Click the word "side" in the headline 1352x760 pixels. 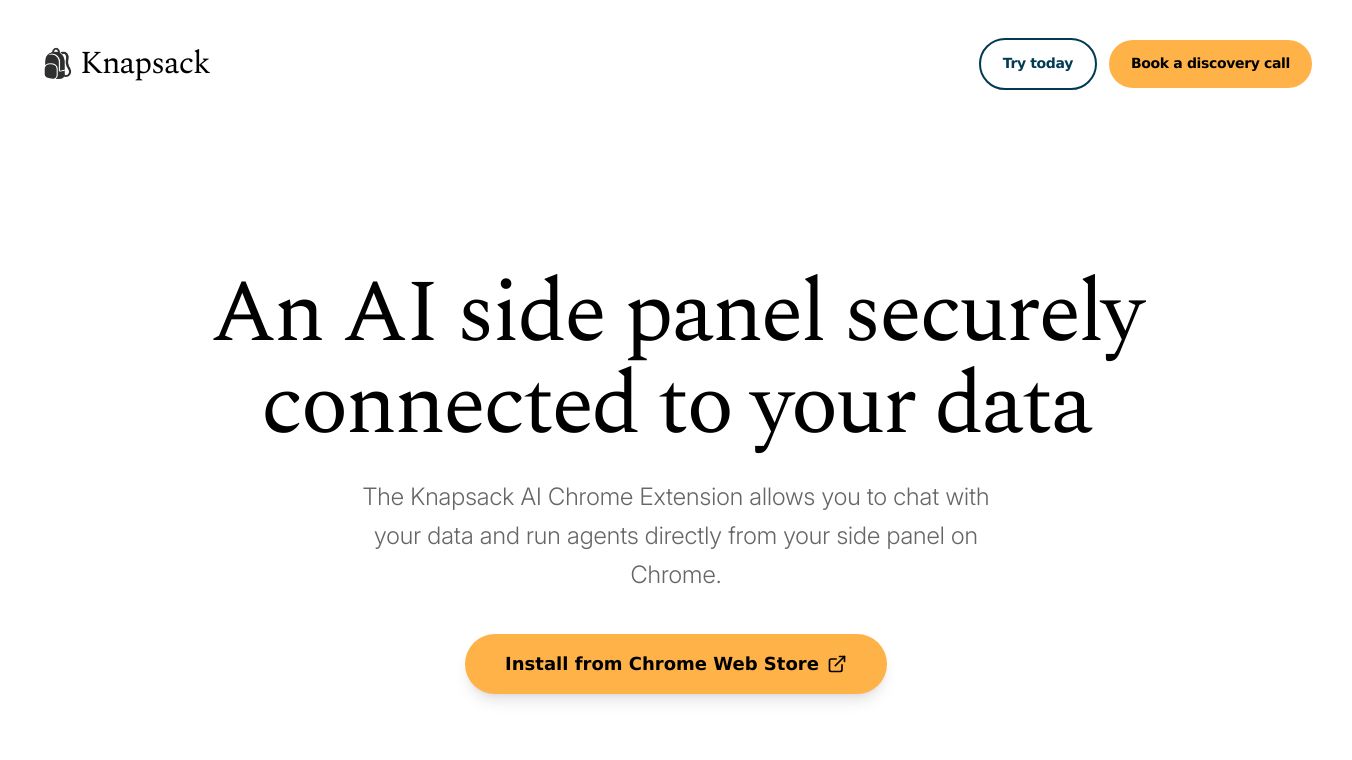coord(532,313)
